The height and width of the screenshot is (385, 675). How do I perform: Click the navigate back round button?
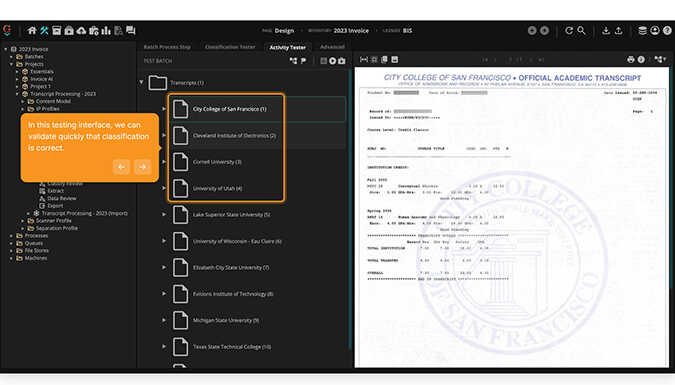point(532,31)
